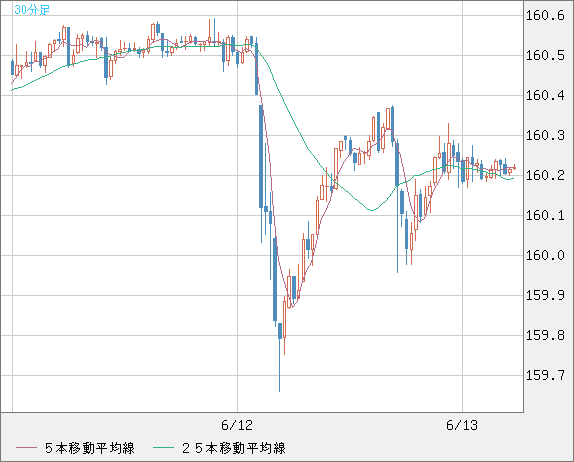Screen dimensions: 574x462
Task: Select the 160.5 price axis label
Action: (x=545, y=56)
